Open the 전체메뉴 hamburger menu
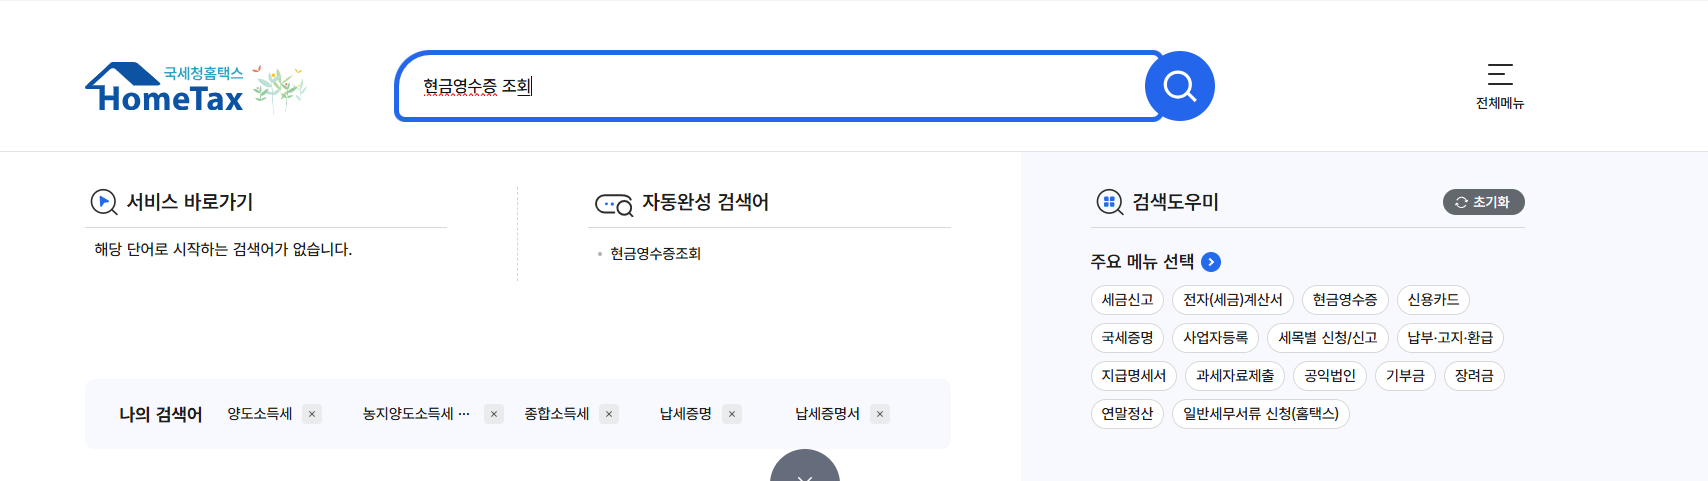This screenshot has width=1708, height=481. (x=1500, y=74)
